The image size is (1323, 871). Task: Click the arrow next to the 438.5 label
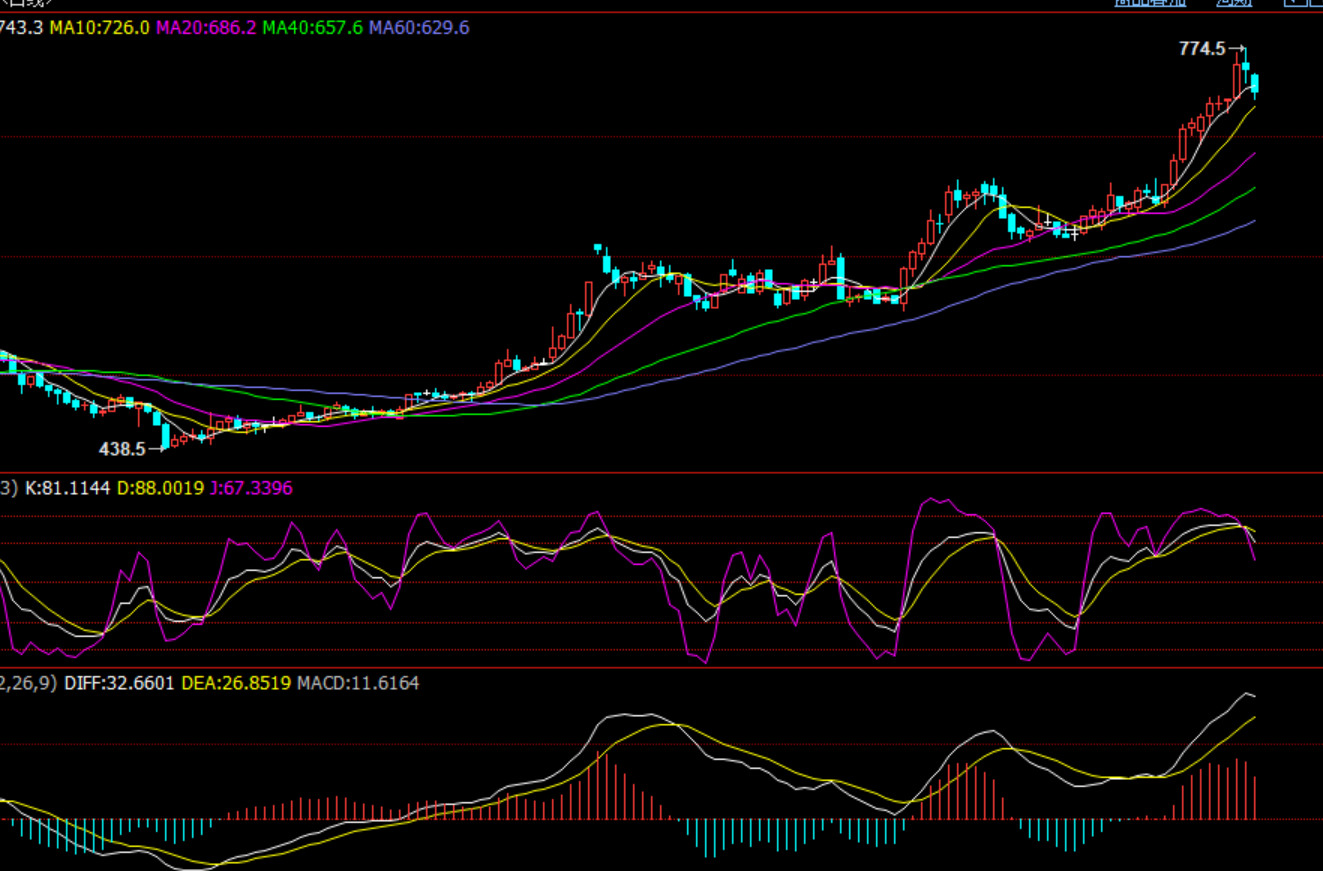(156, 450)
